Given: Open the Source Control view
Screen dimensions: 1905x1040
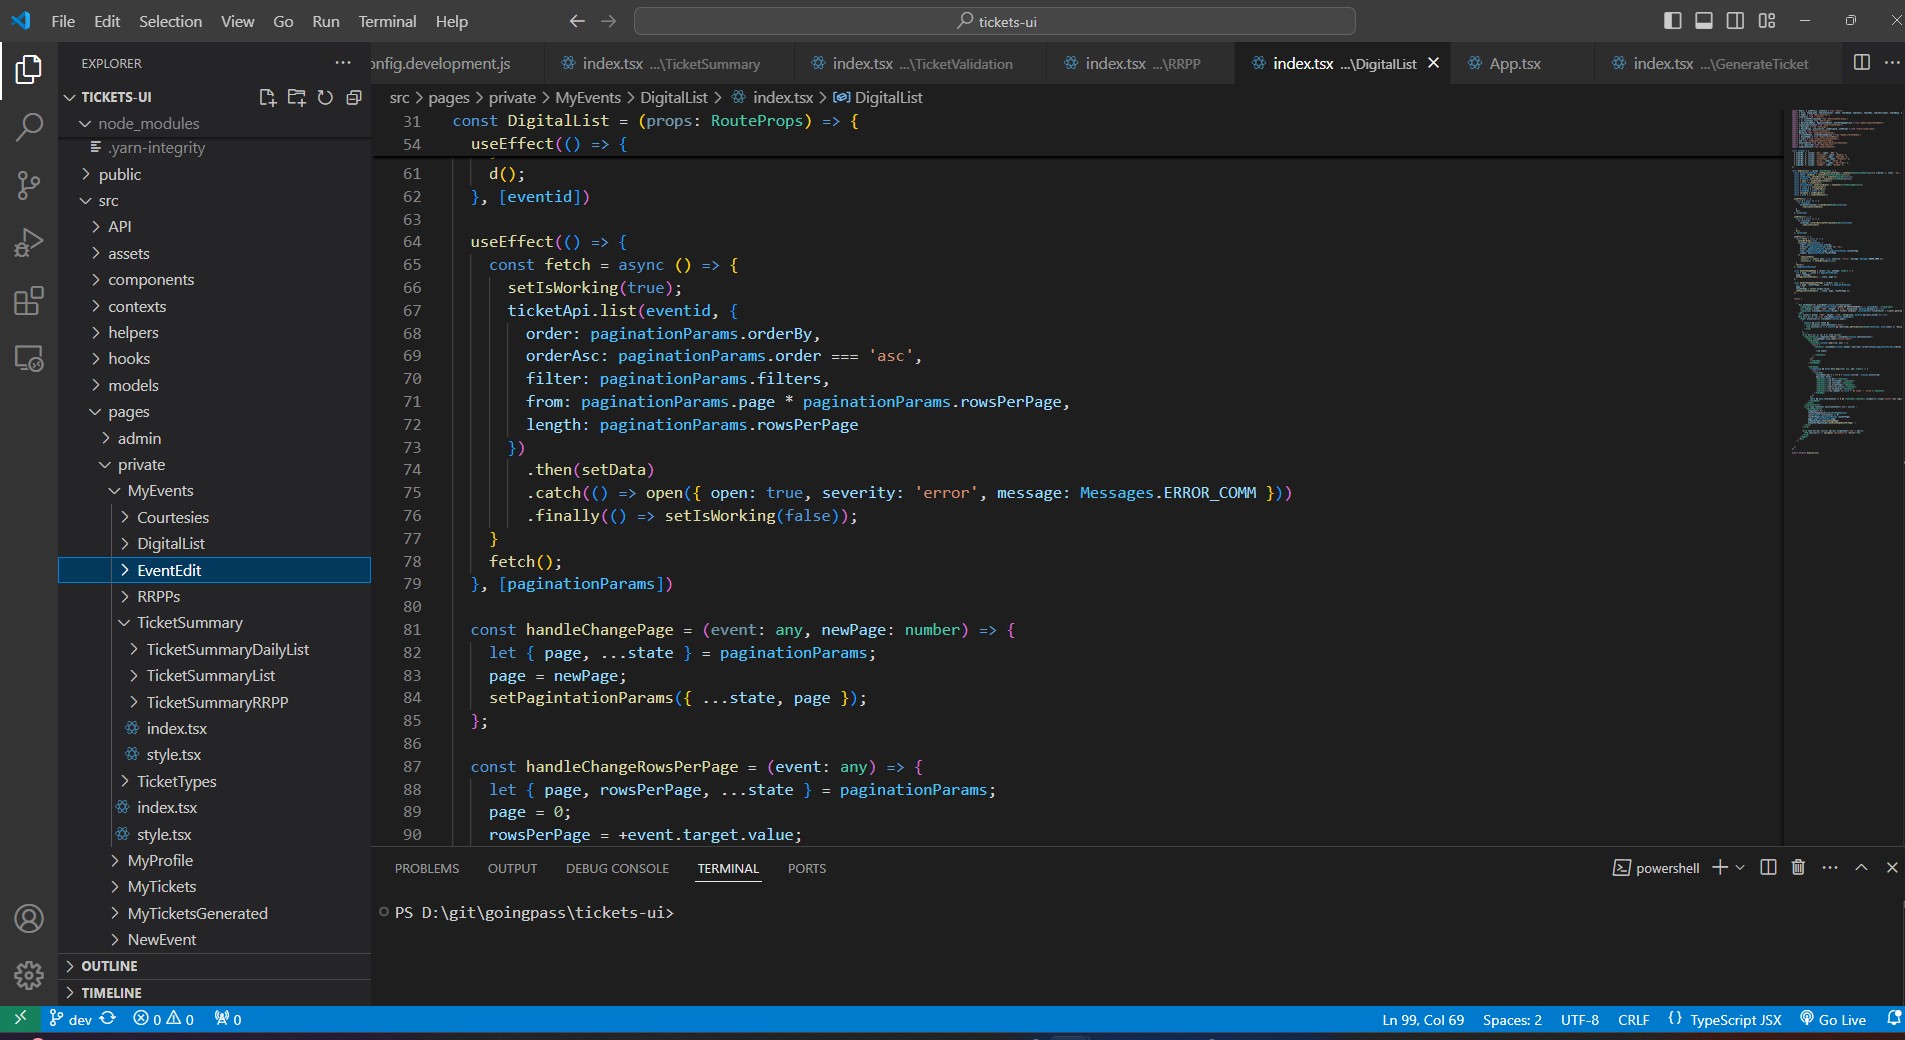Looking at the screenshot, I should (x=29, y=185).
